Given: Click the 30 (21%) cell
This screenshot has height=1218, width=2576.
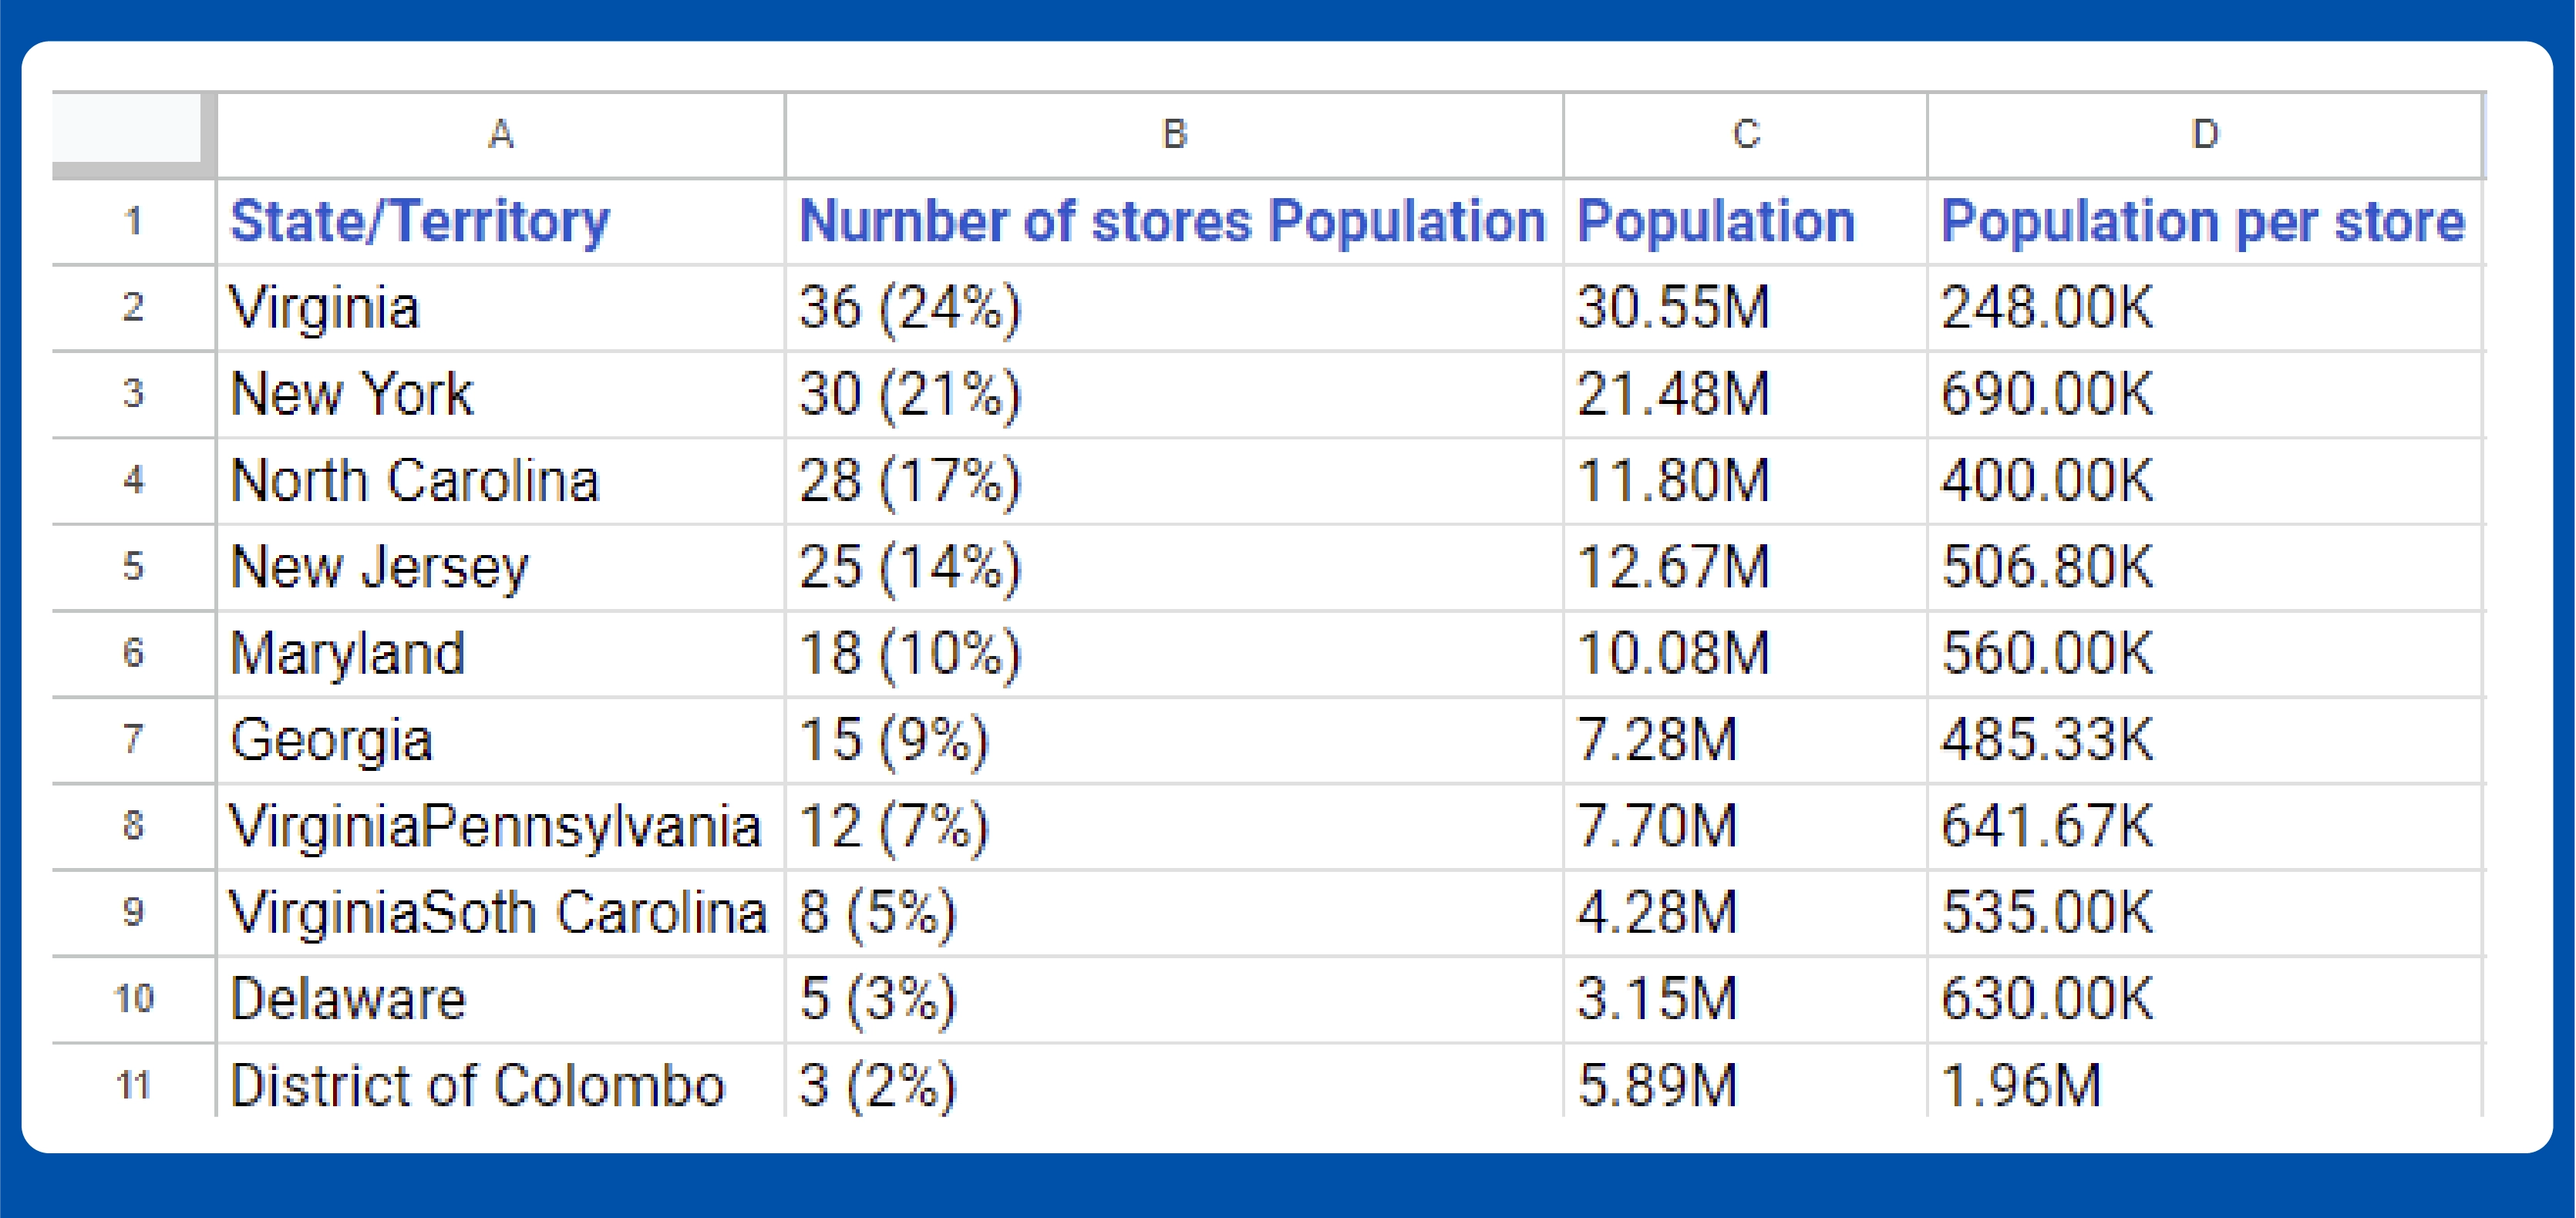Looking at the screenshot, I should (1175, 394).
